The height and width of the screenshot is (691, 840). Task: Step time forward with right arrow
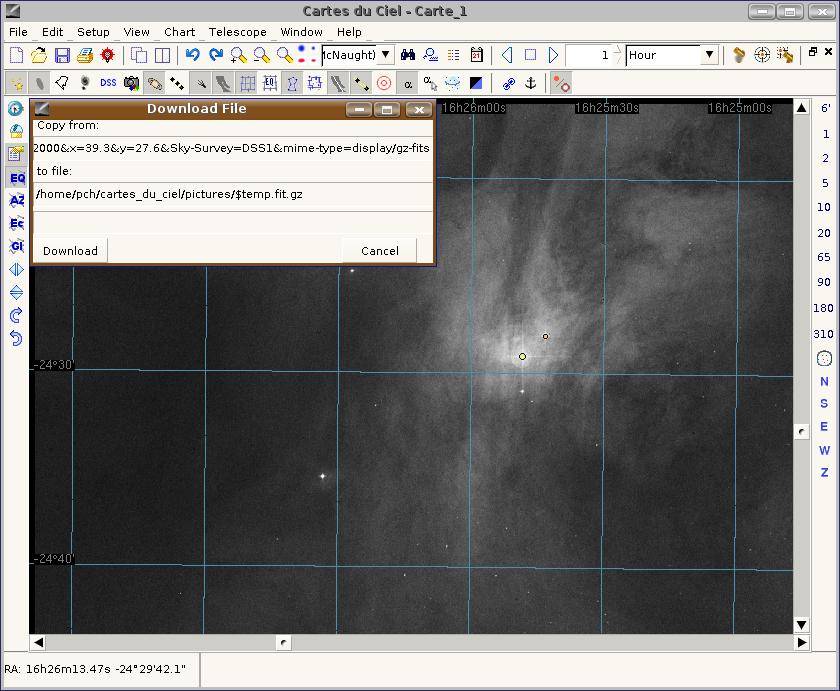tap(553, 55)
